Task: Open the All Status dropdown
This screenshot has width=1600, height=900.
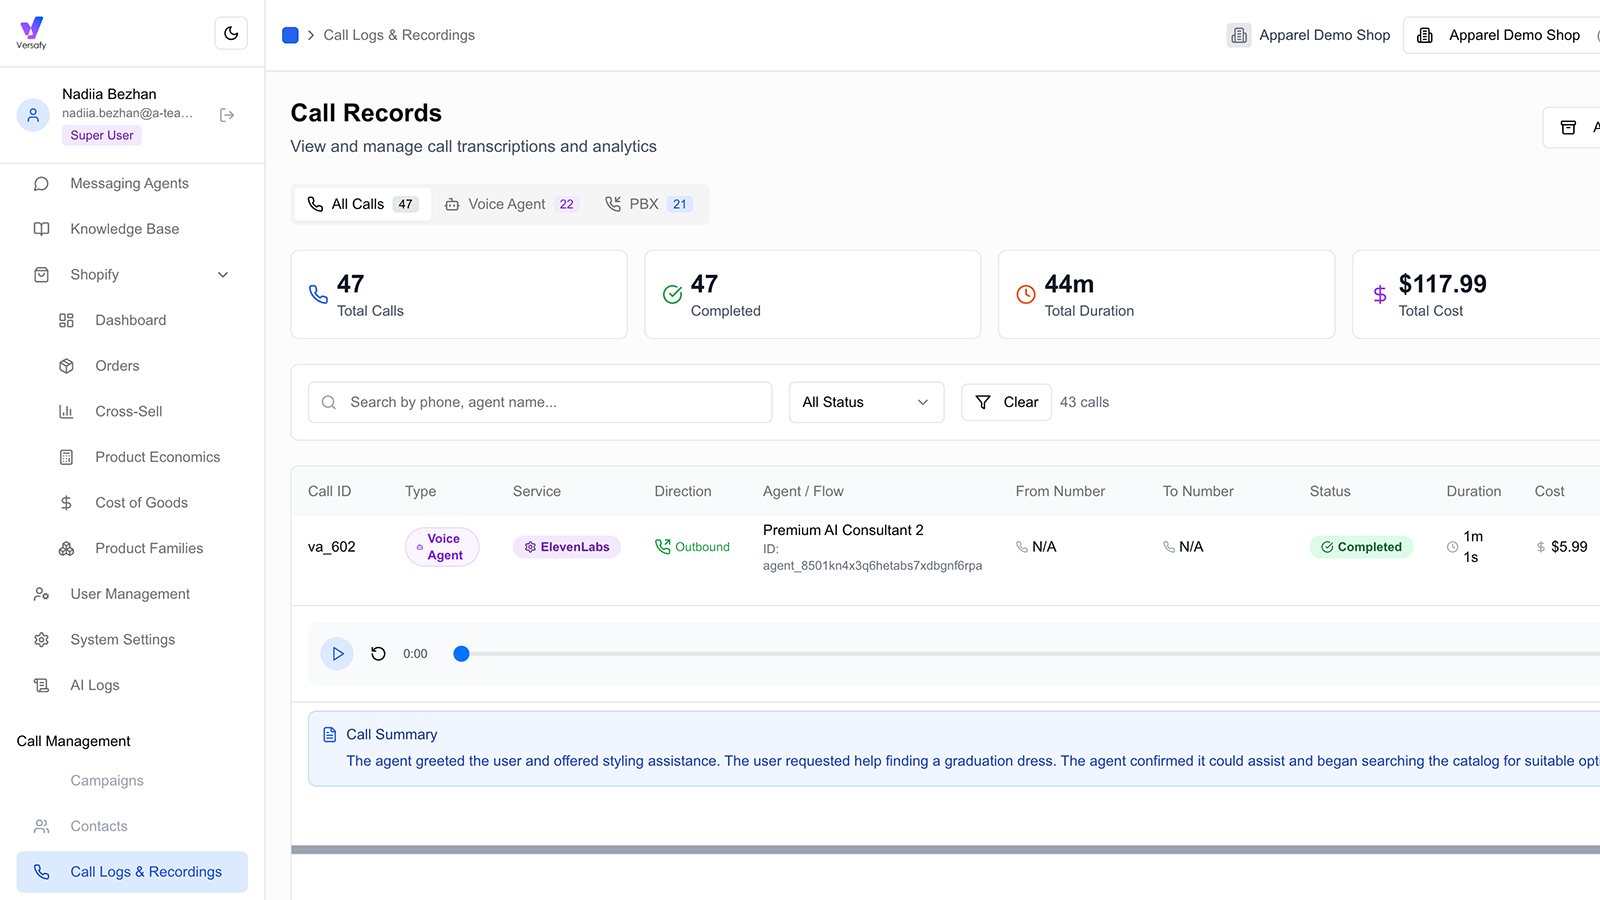Action: click(866, 402)
